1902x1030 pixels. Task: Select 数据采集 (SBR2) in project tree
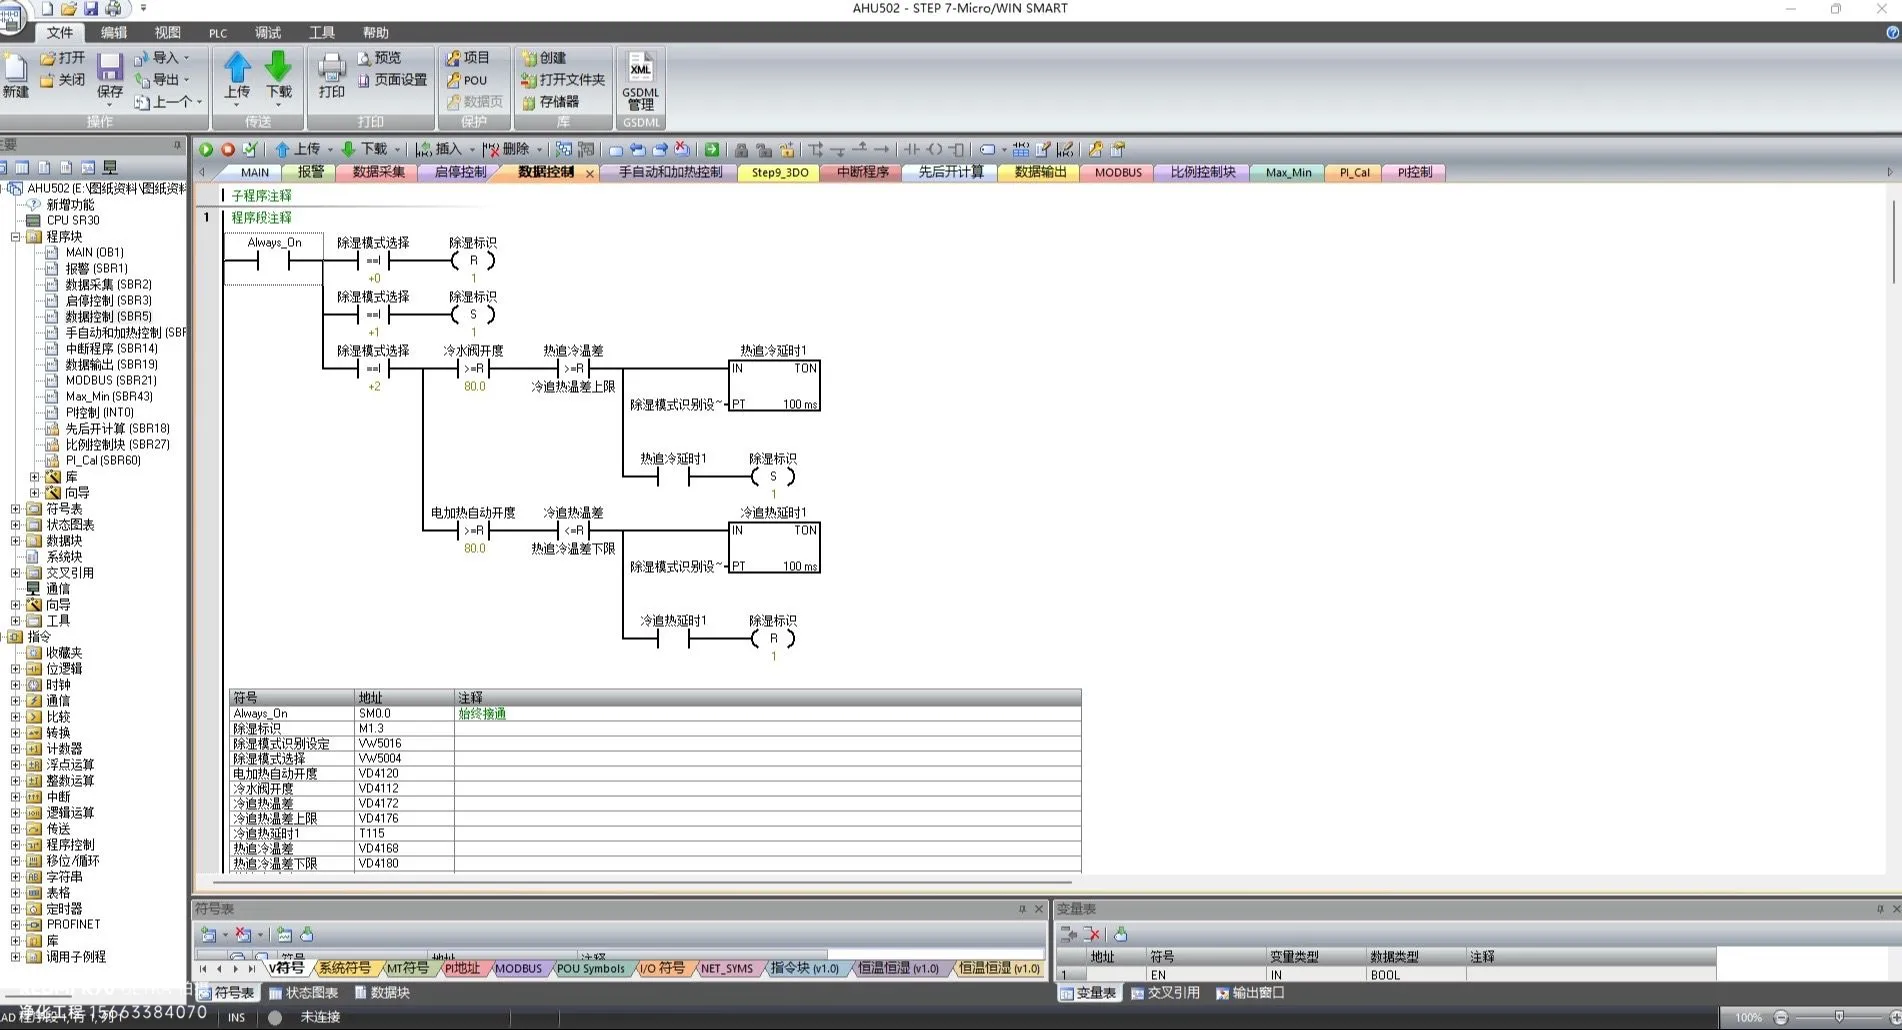[x=108, y=285]
